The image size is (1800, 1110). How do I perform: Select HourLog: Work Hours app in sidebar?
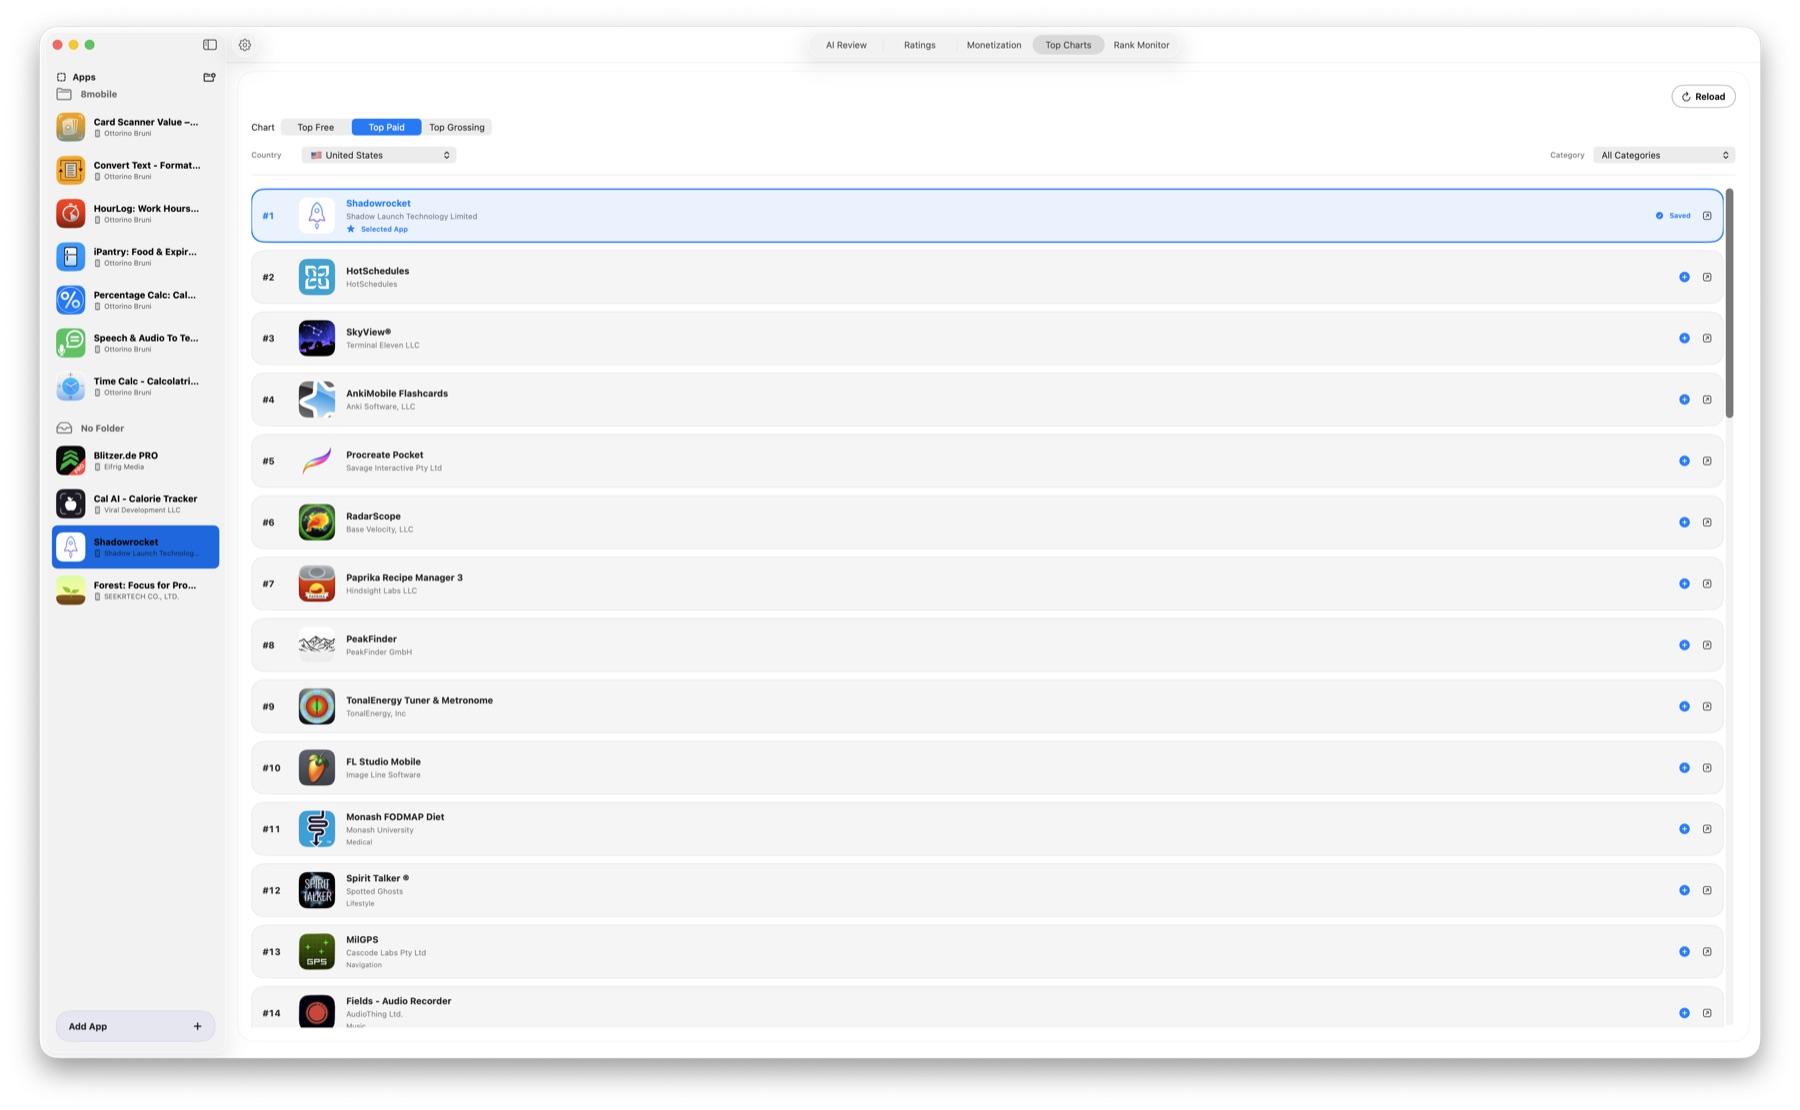[x=135, y=213]
